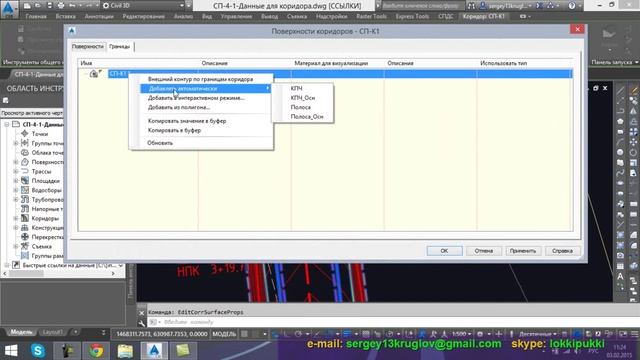
Task: Click the corridor surface icon beside СП-К1
Action: coord(95,73)
